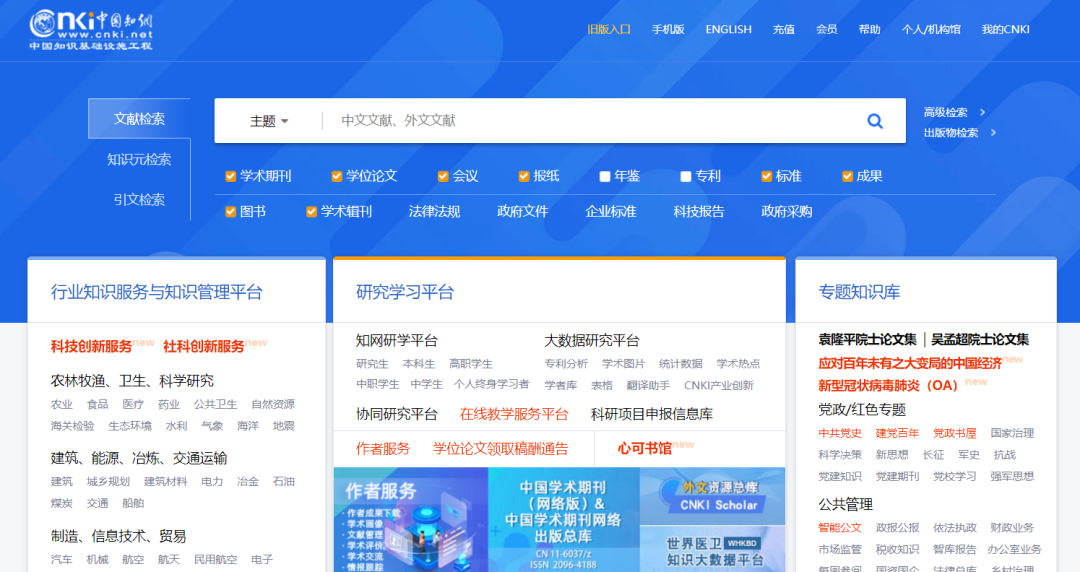Open 大数据研究平台 link
The image size is (1080, 572).
592,340
